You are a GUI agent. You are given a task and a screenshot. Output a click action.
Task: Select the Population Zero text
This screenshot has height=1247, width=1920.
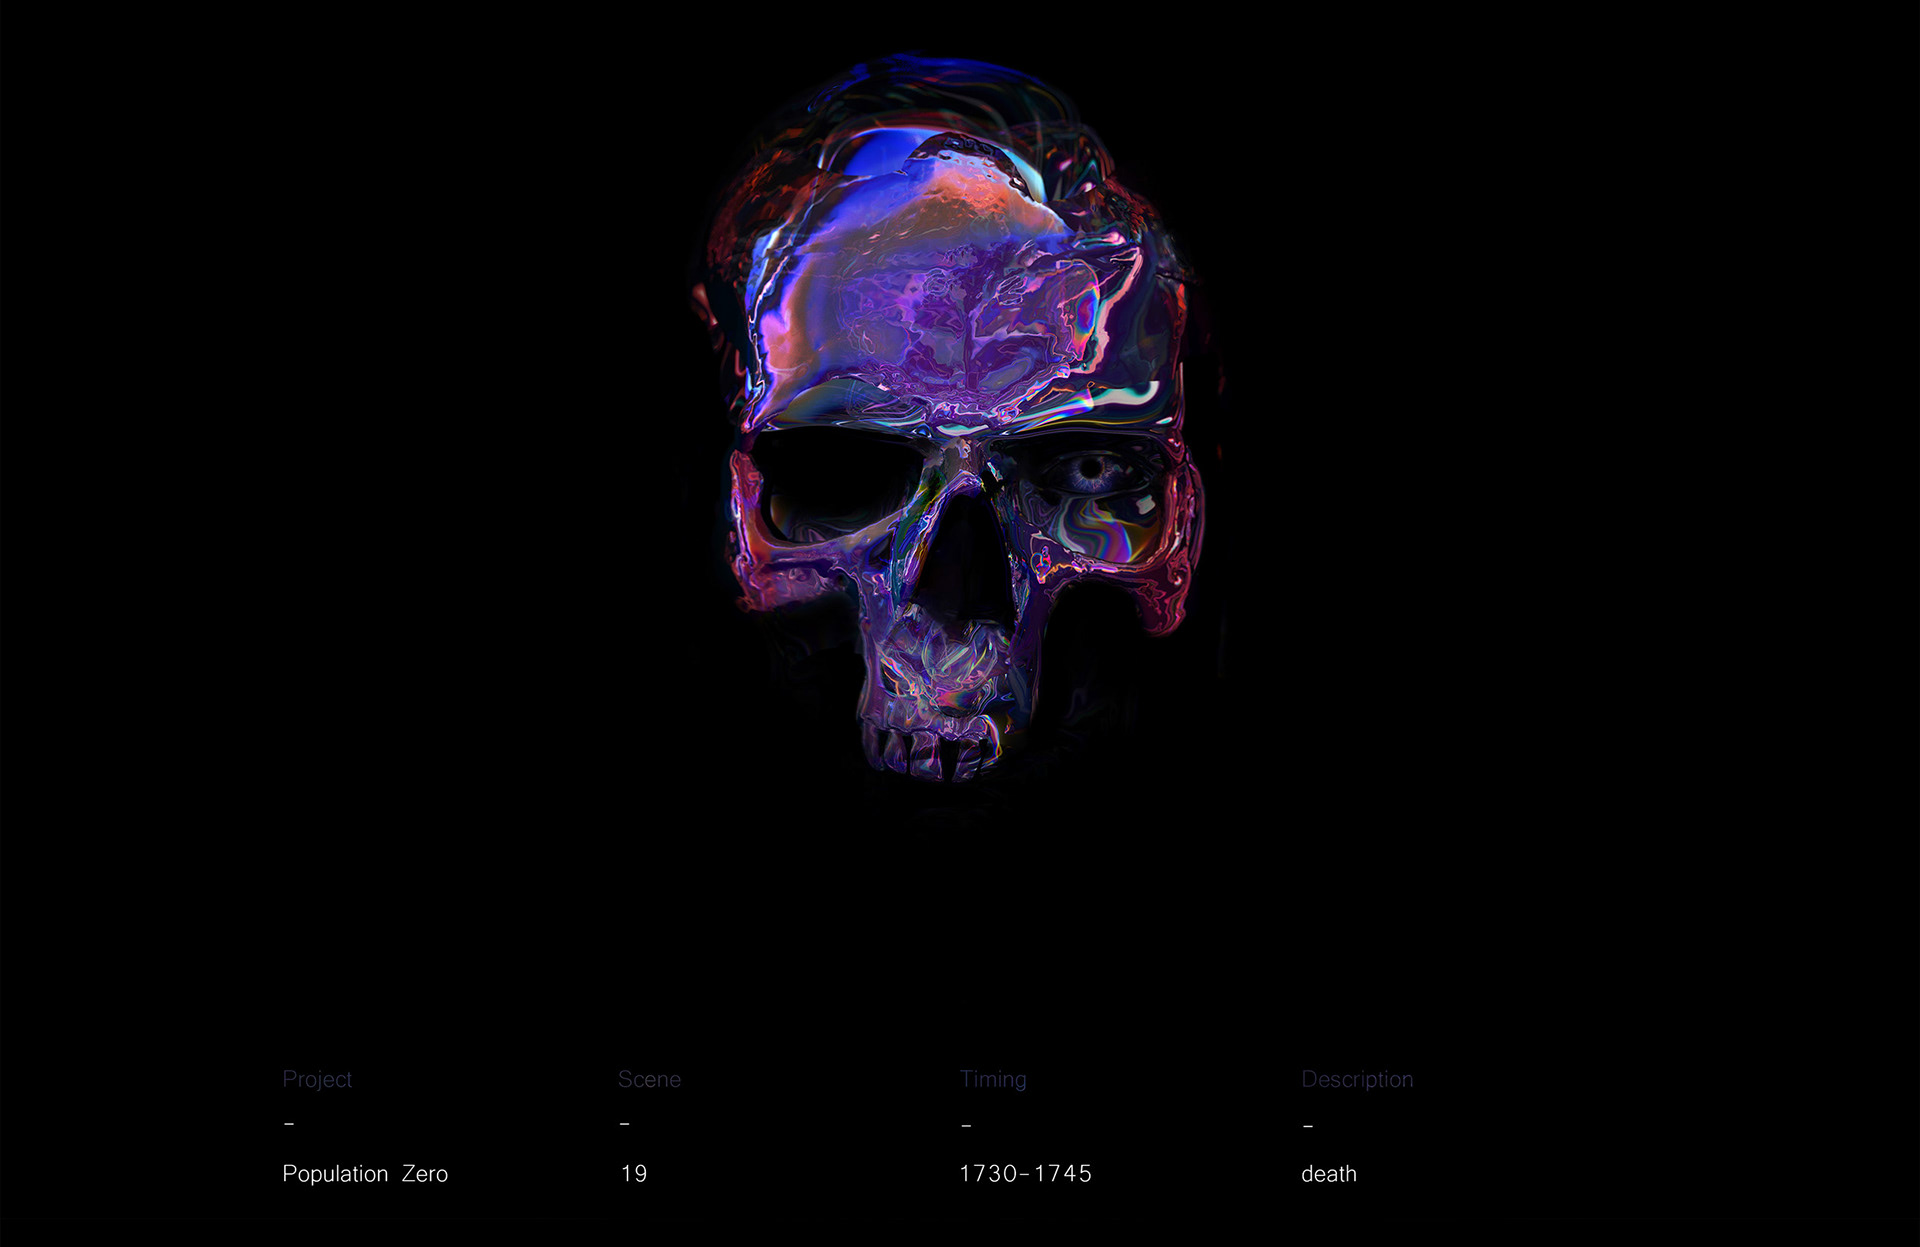[365, 1173]
